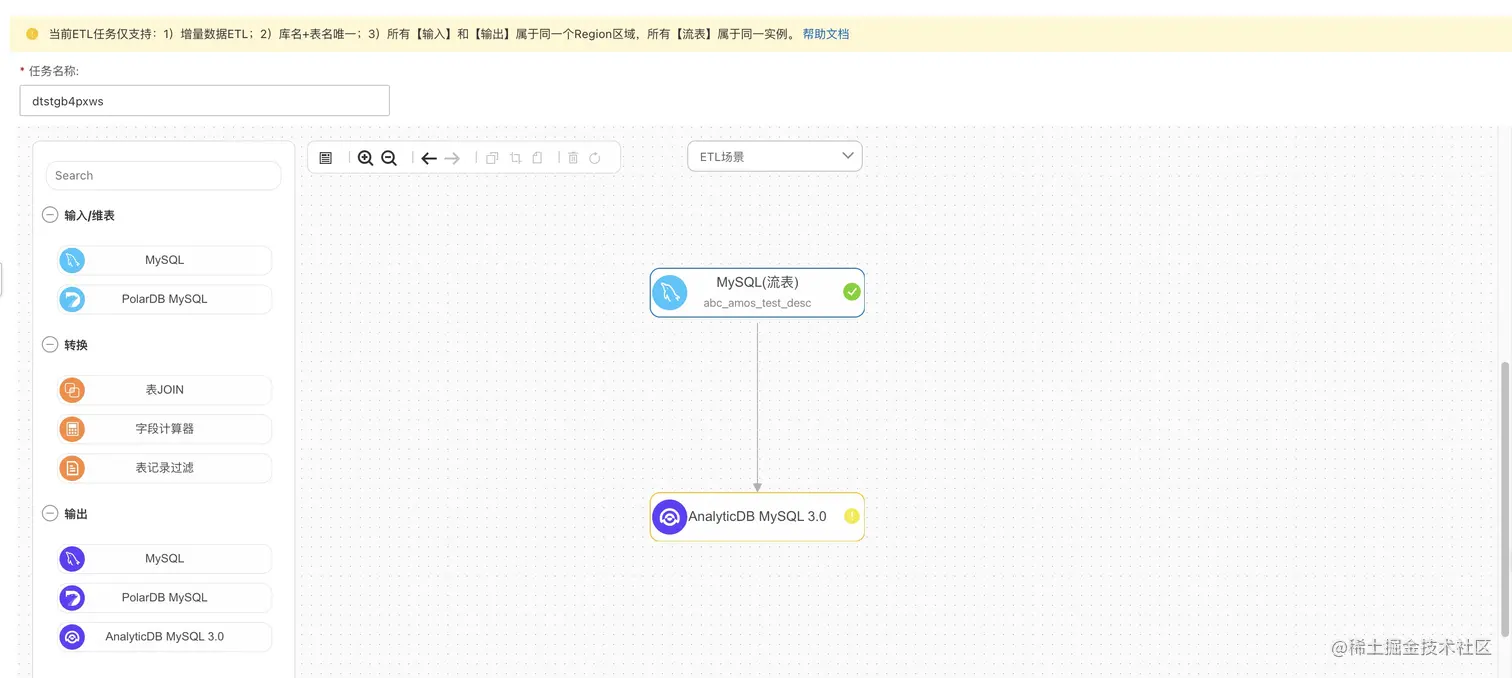Click the field calculator icon
Viewport: 1512px width, 678px height.
[72, 429]
